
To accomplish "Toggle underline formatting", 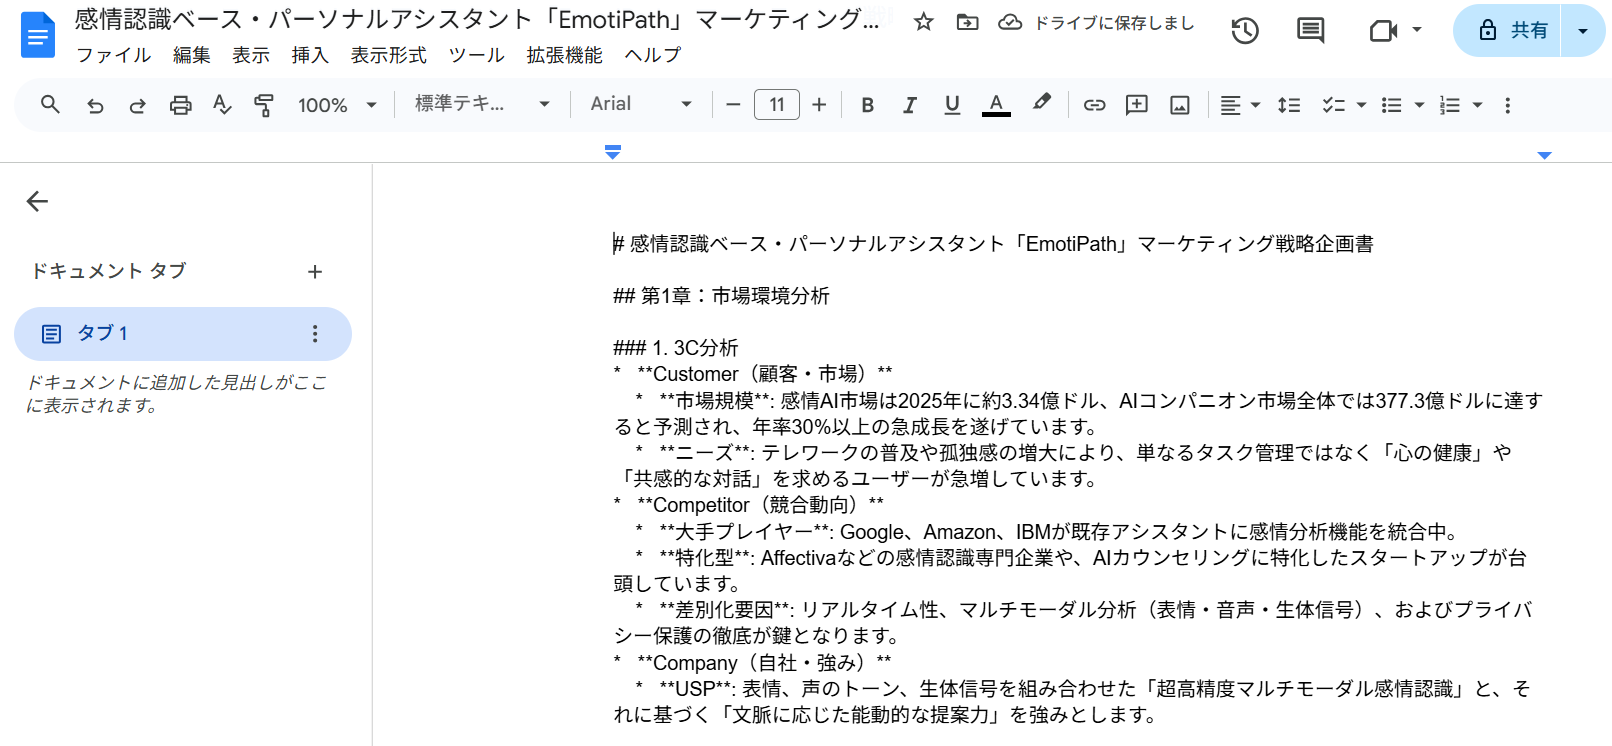I will [952, 105].
